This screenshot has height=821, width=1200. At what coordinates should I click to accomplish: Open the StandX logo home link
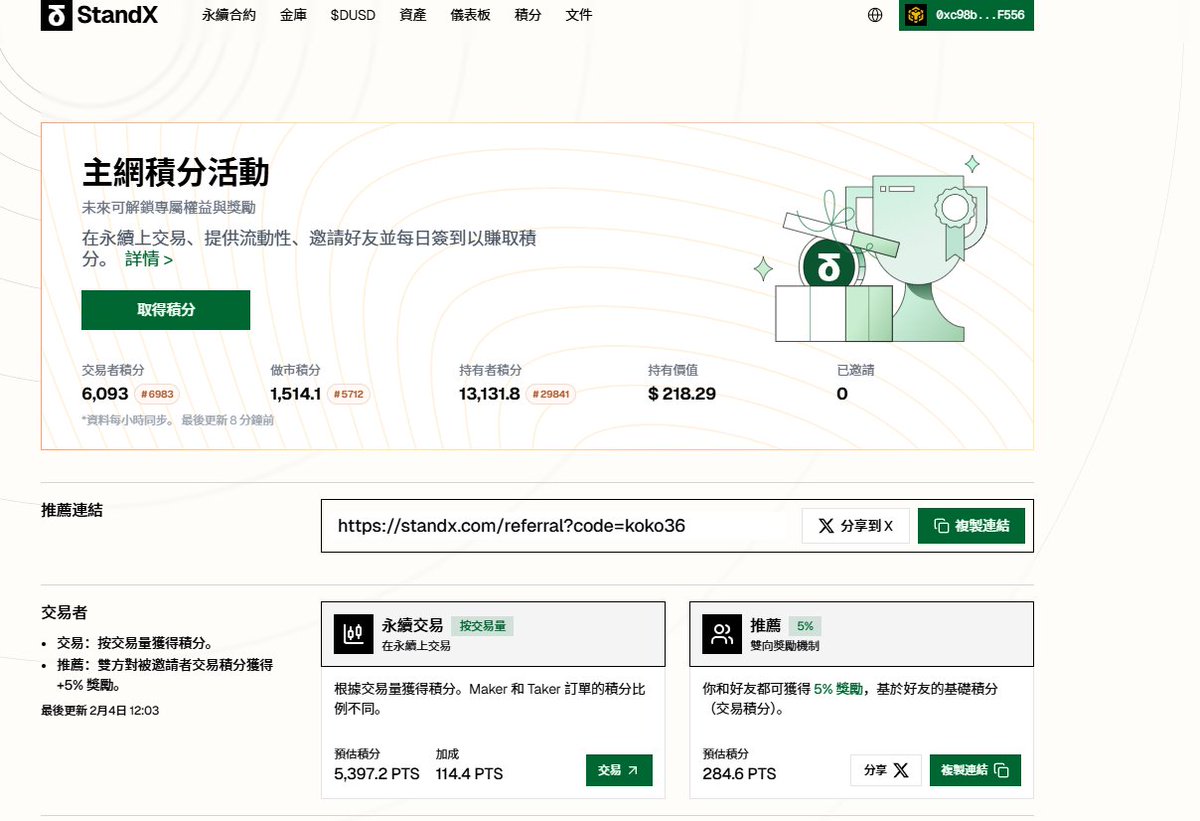coord(99,15)
